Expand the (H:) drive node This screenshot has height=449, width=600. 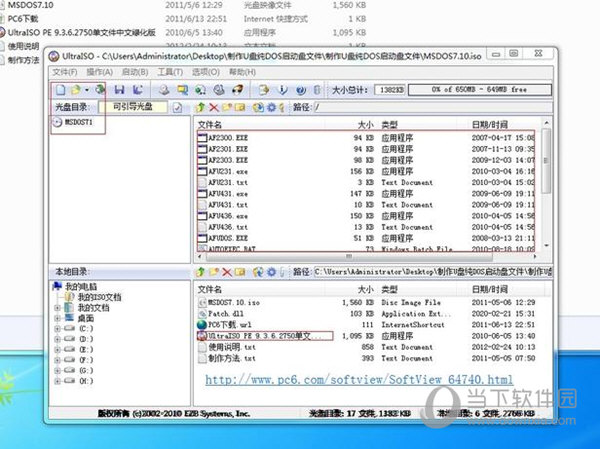57,381
